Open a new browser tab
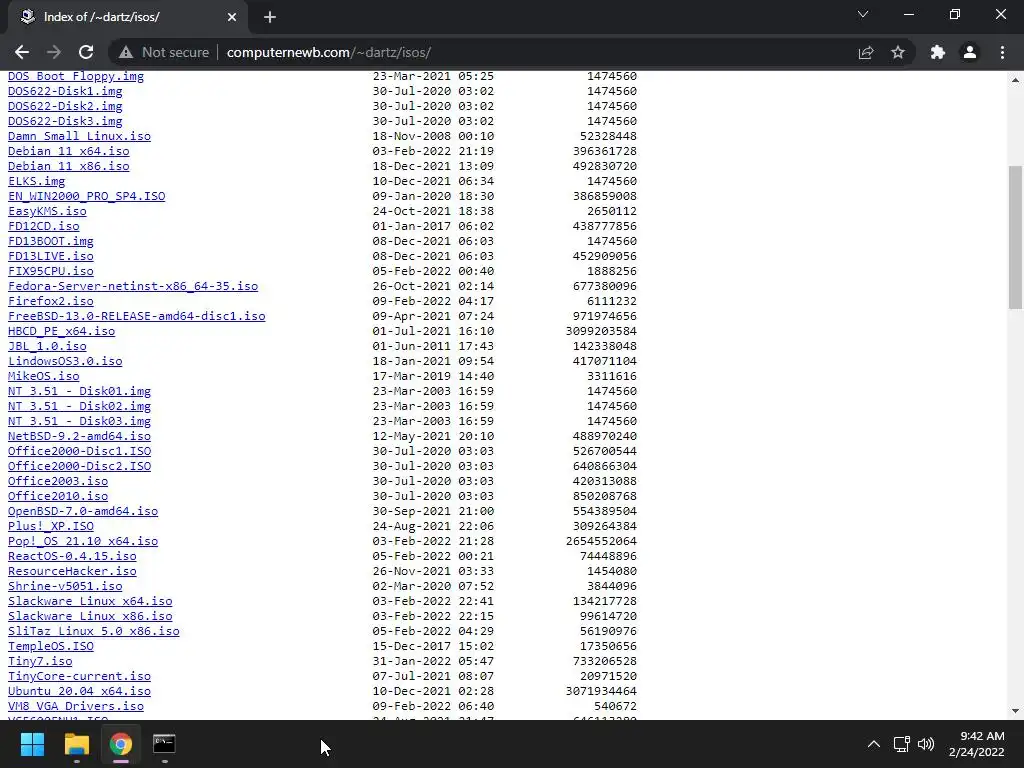 [270, 17]
